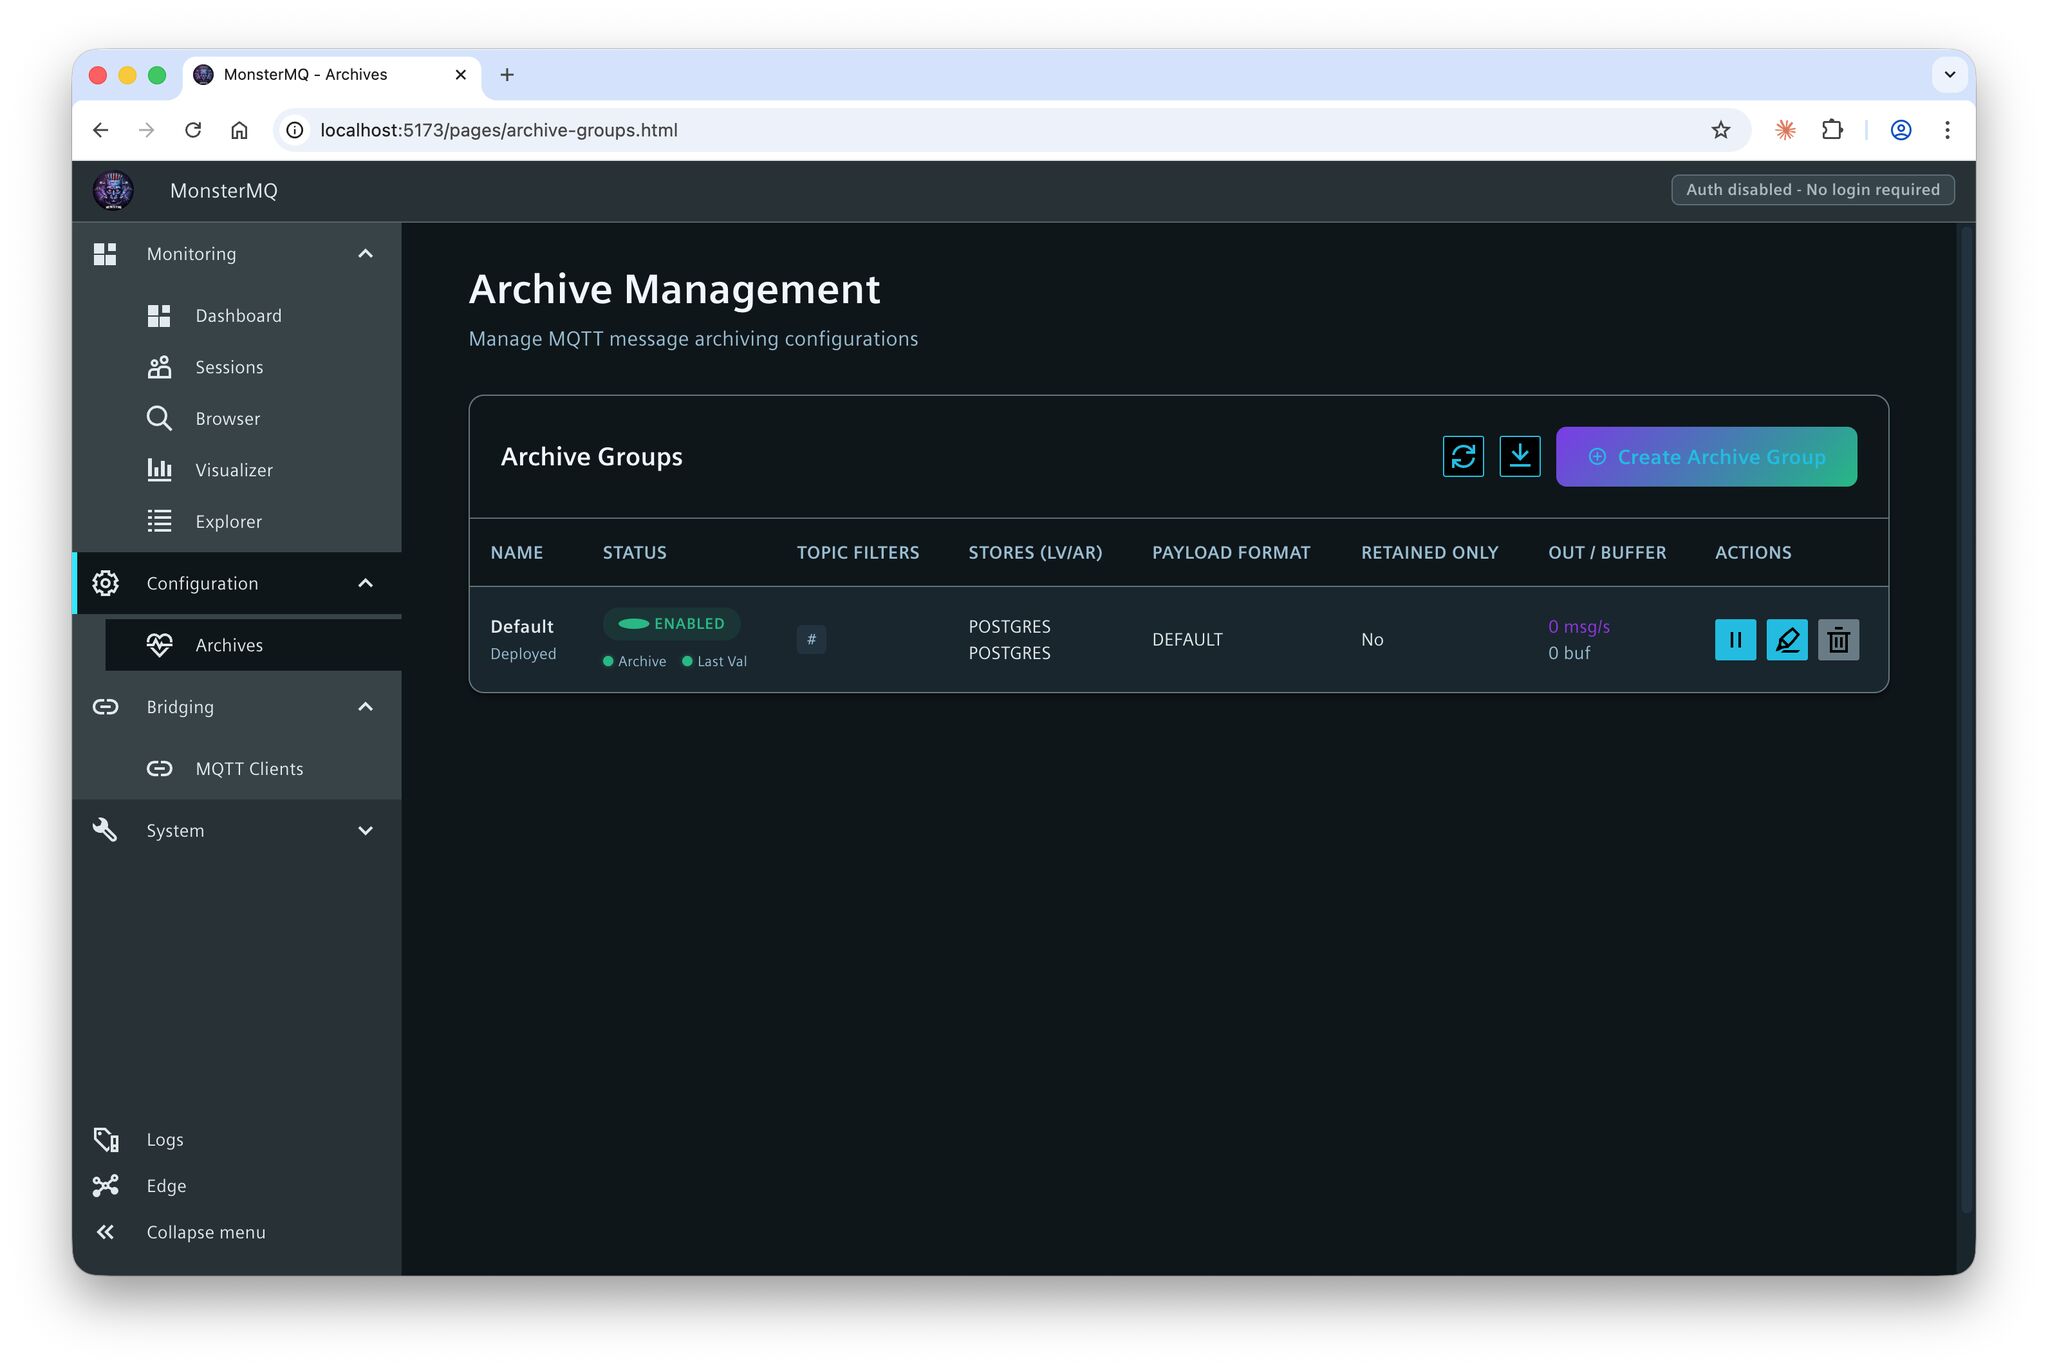Image resolution: width=2048 pixels, height=1371 pixels.
Task: Reload the current page
Action: [193, 130]
